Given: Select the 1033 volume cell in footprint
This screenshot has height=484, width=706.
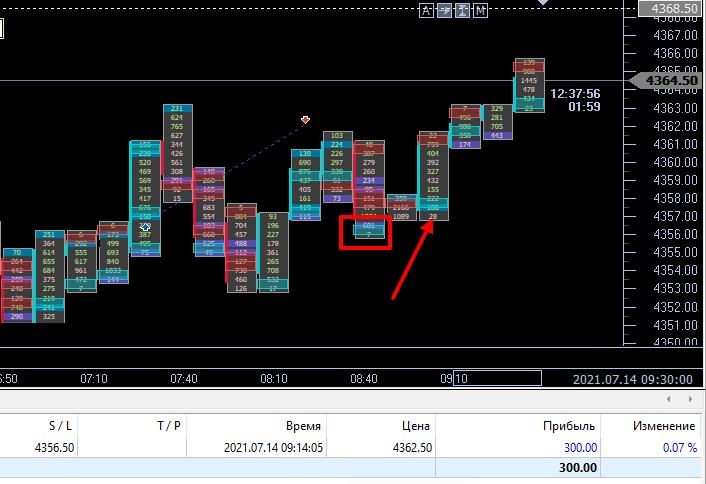Looking at the screenshot, I should pyautogui.click(x=113, y=271).
